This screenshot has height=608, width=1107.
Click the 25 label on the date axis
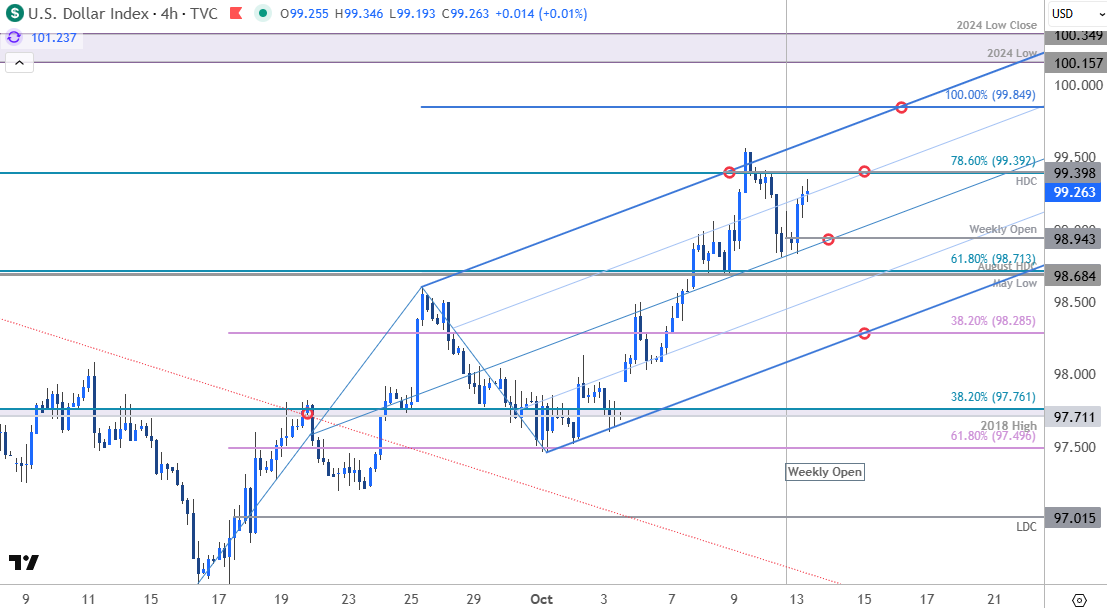point(411,600)
